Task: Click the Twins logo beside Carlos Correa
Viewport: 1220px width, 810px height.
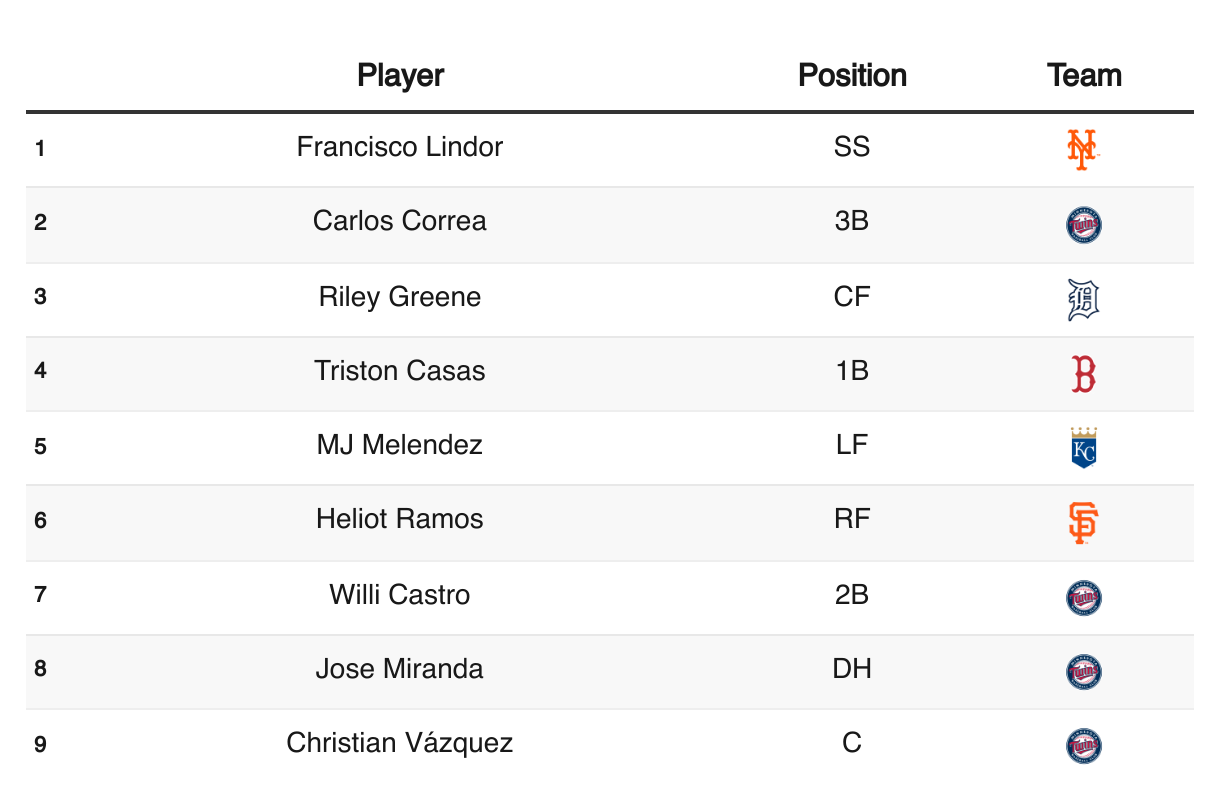Action: tap(1084, 225)
